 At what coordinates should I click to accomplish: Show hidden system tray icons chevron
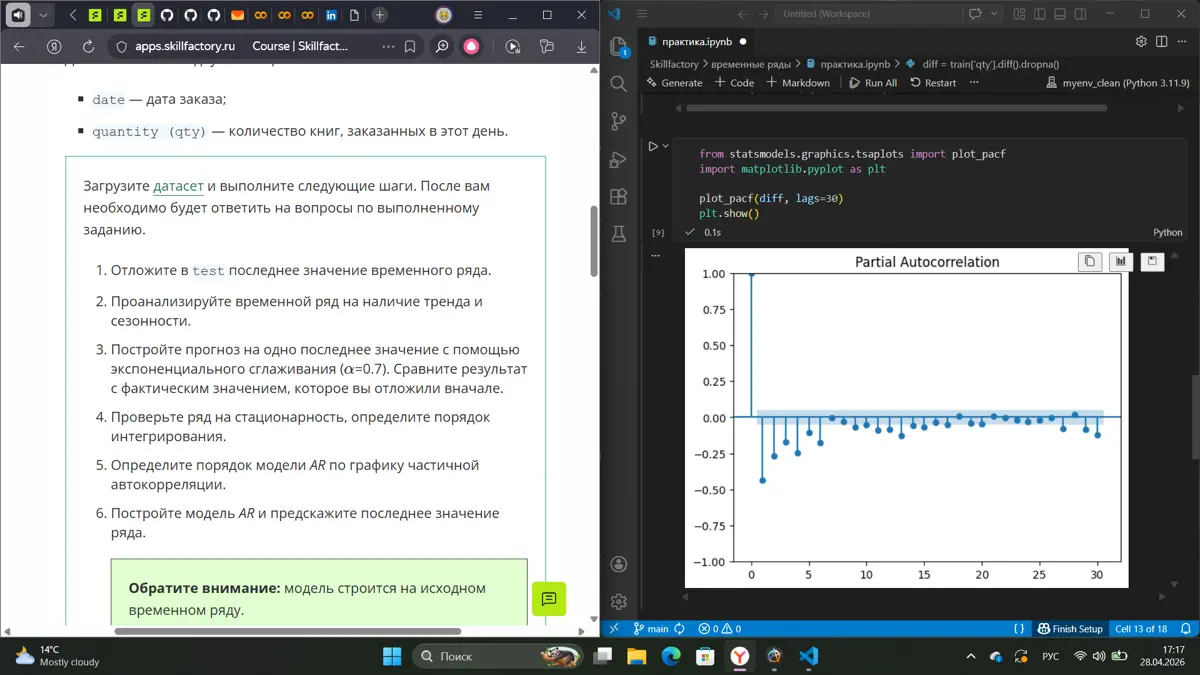[971, 656]
